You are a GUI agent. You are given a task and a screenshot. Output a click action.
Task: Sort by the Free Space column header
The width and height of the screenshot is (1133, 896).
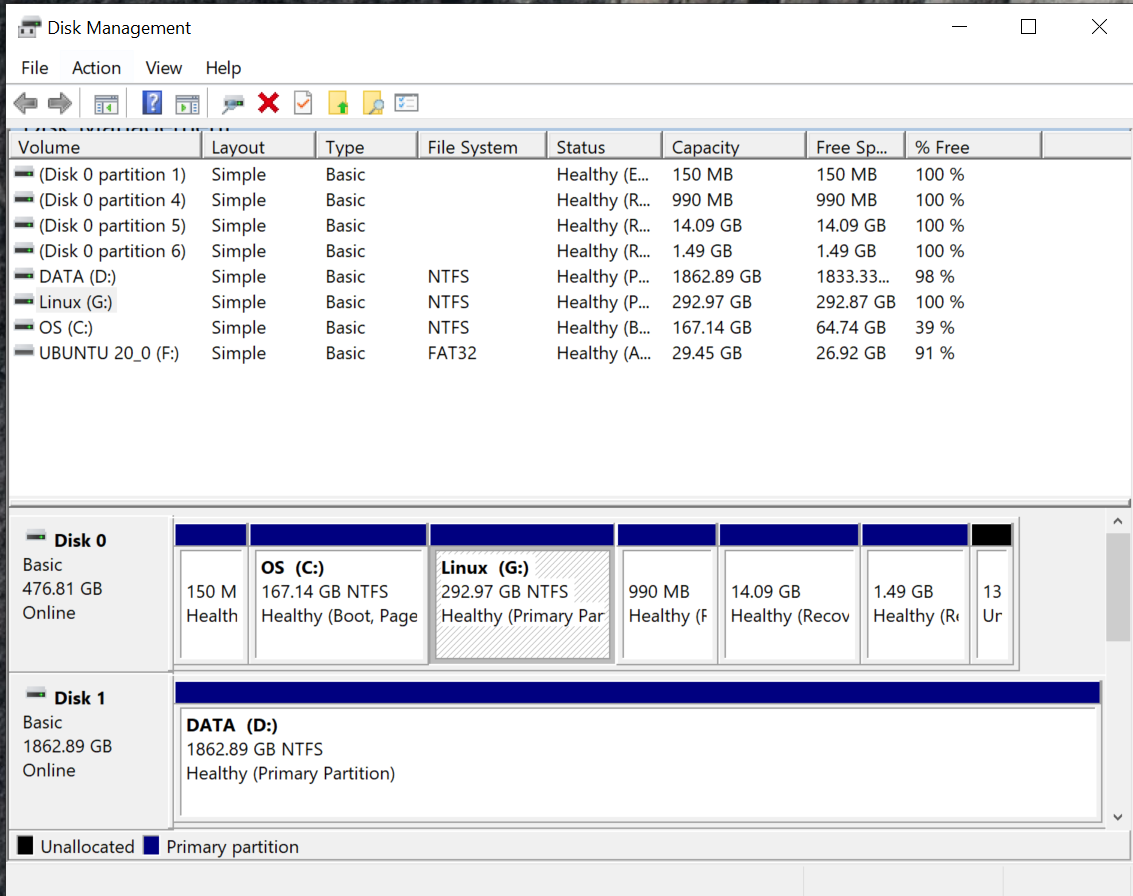pyautogui.click(x=856, y=147)
